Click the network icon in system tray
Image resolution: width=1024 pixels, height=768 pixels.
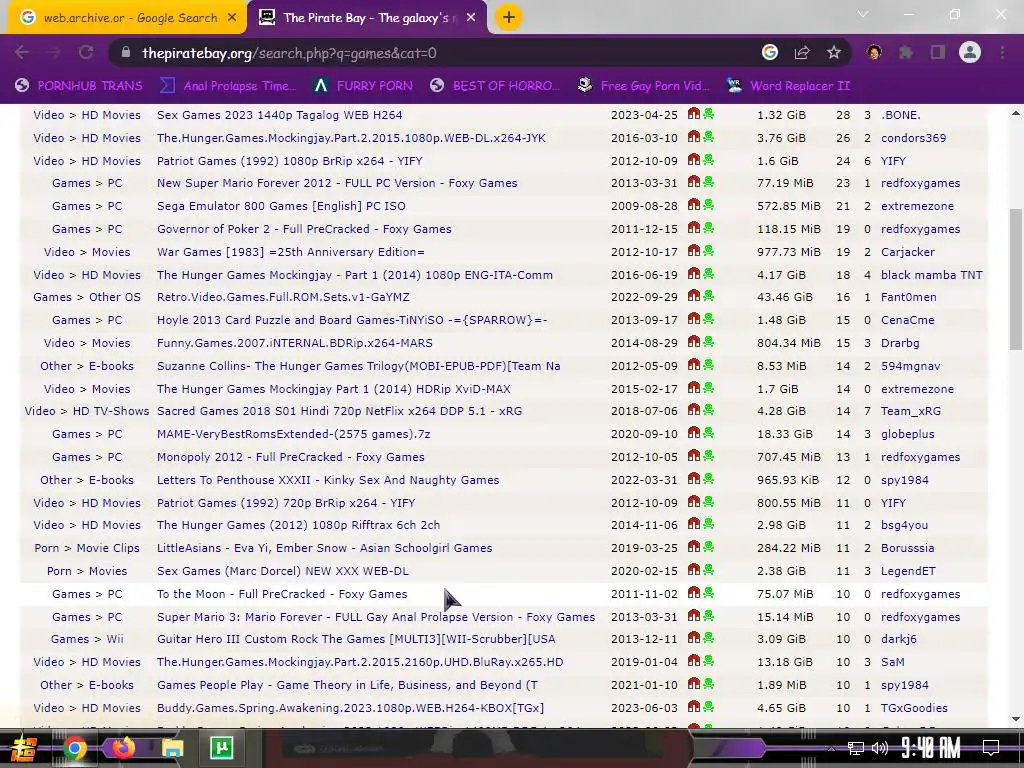tap(855, 748)
